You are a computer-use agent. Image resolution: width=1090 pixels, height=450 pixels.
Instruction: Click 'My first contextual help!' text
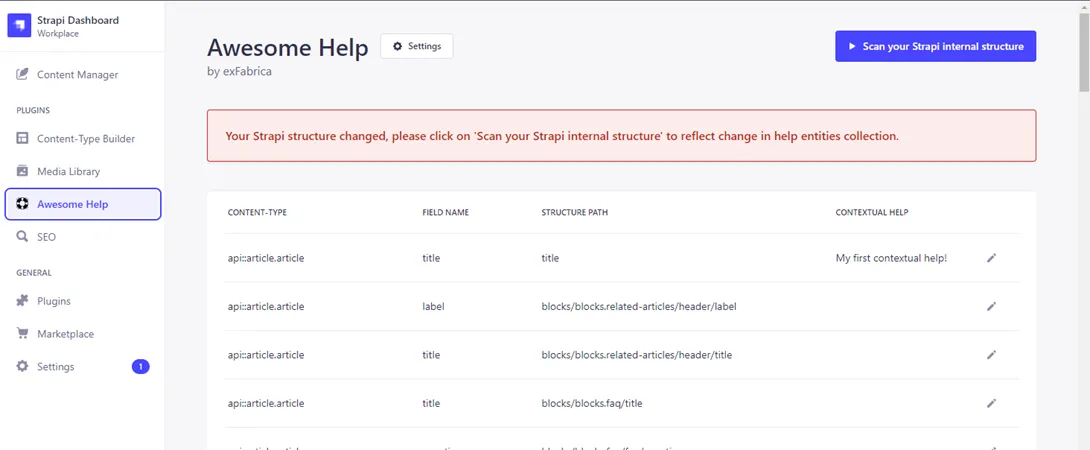(891, 258)
